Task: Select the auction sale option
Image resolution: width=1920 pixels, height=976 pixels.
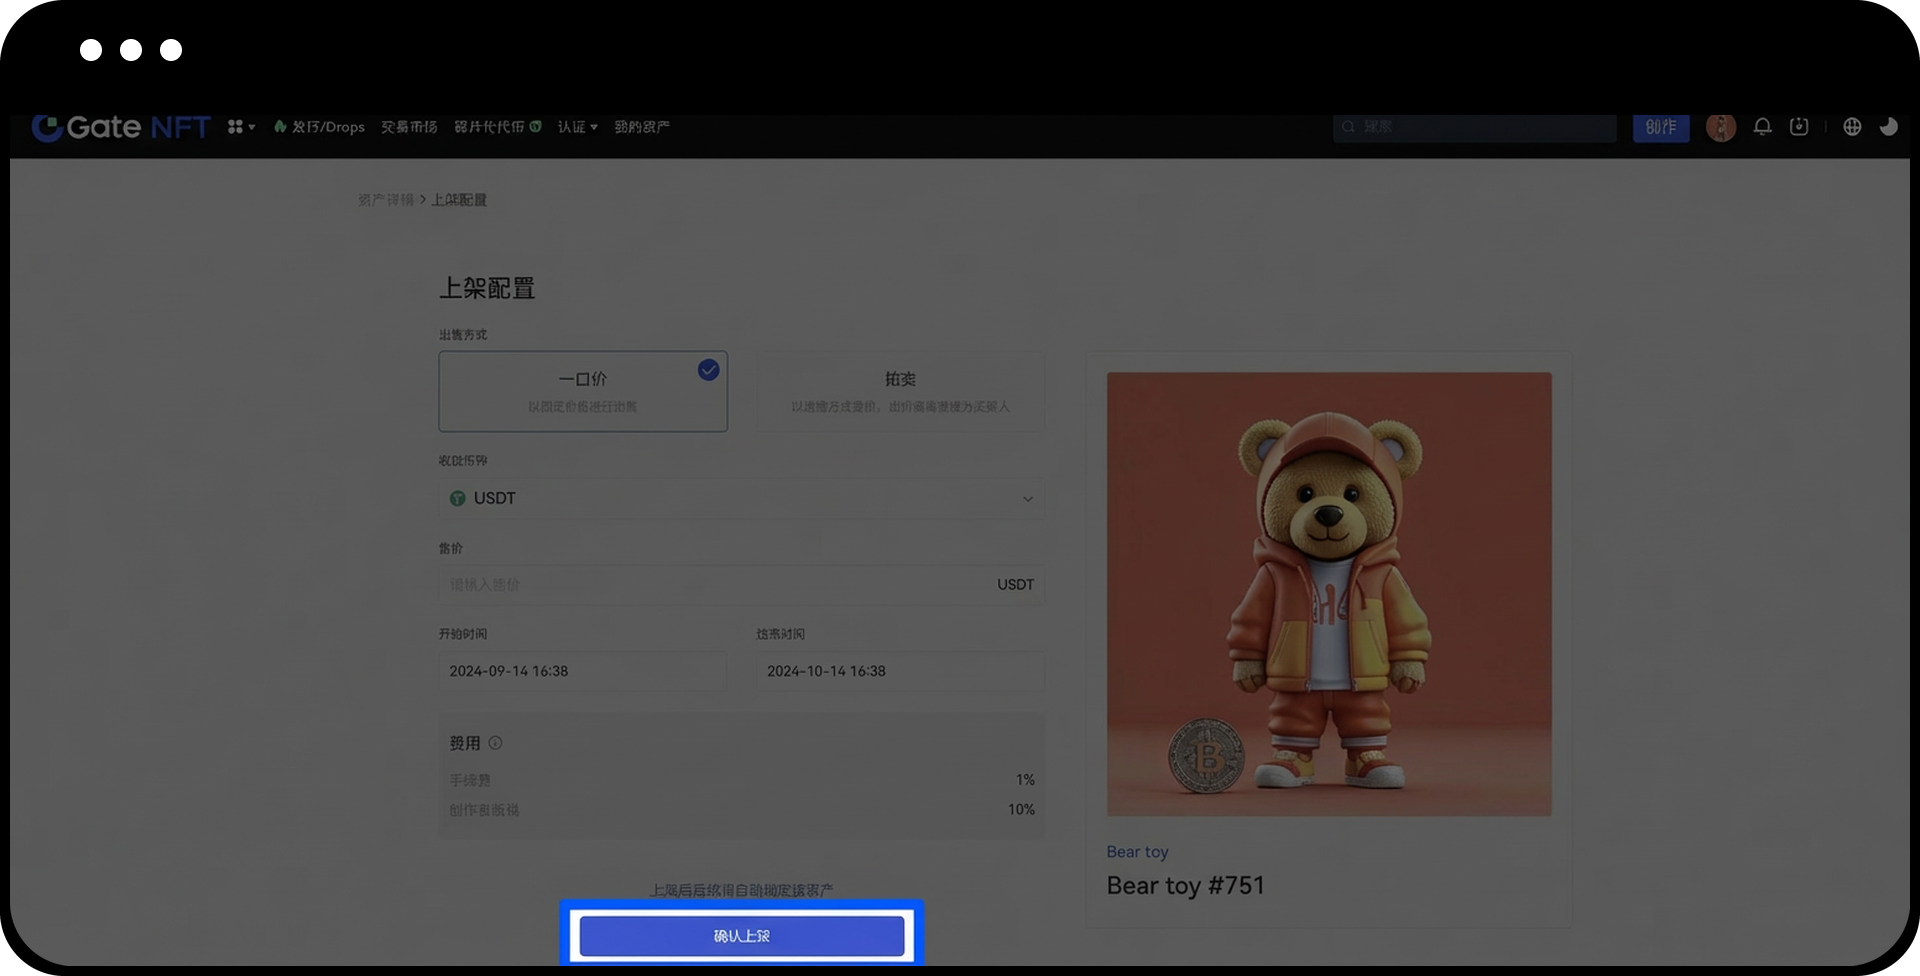Action: pos(900,391)
